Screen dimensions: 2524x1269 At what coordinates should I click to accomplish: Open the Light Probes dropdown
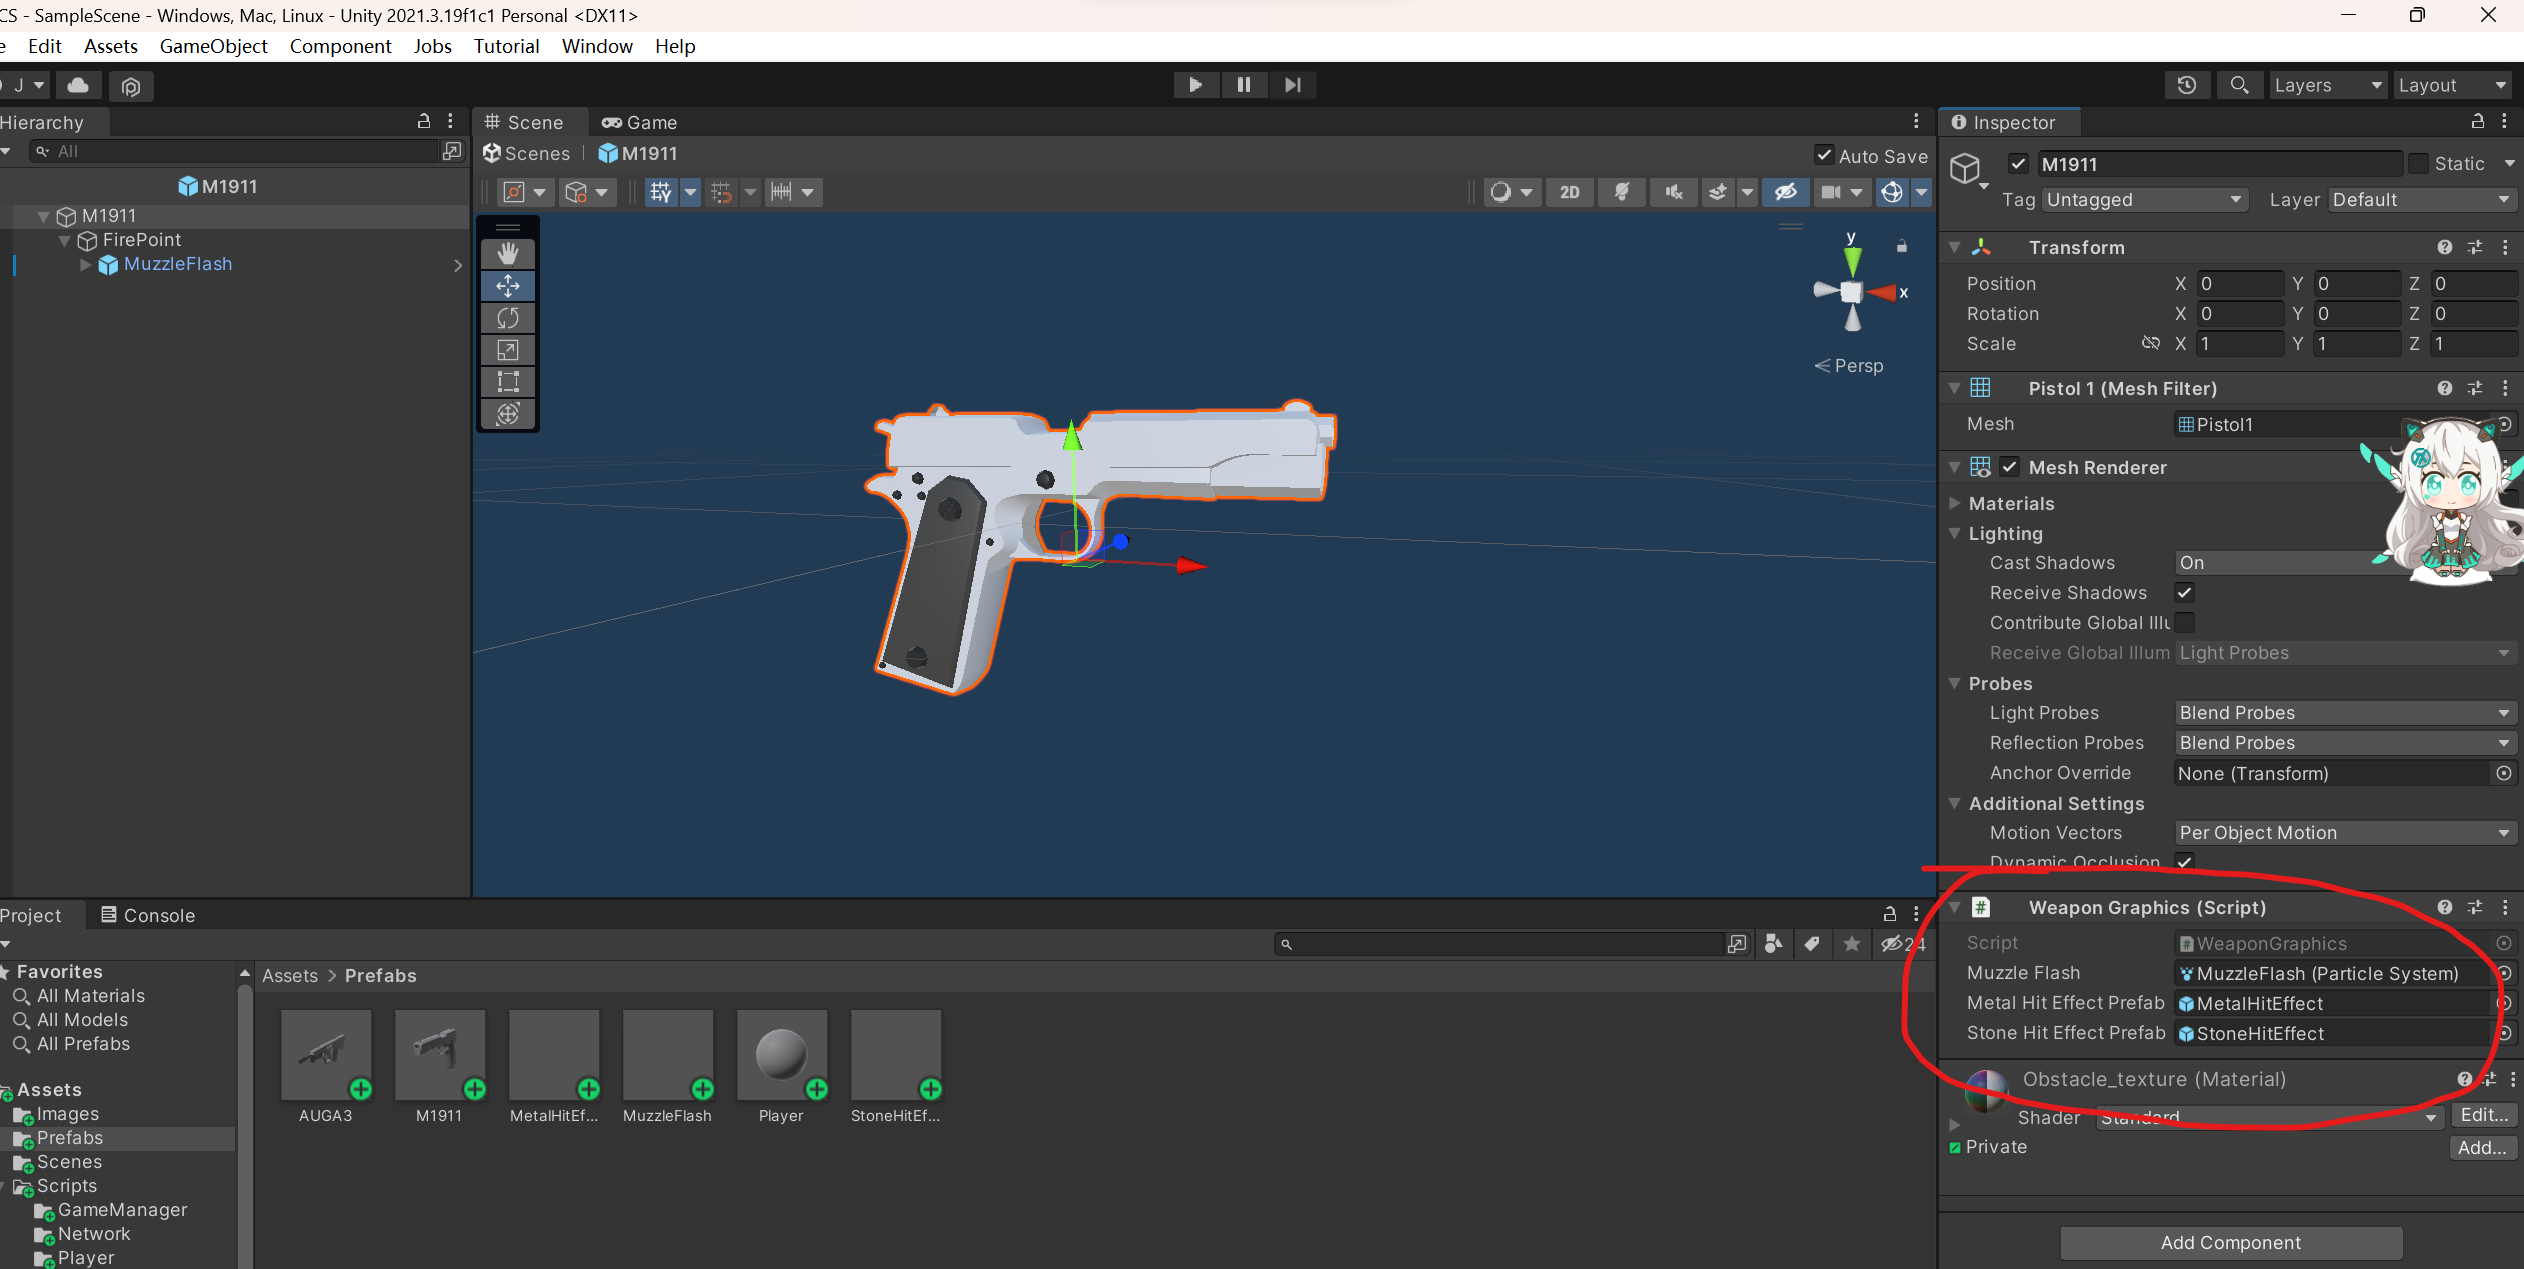pyautogui.click(x=2345, y=713)
